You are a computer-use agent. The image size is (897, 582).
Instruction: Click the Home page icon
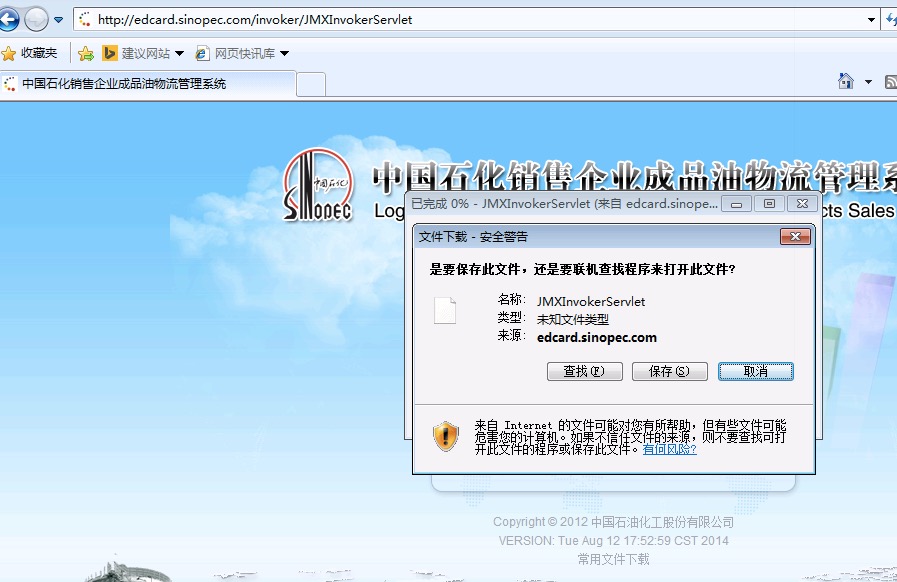[846, 81]
